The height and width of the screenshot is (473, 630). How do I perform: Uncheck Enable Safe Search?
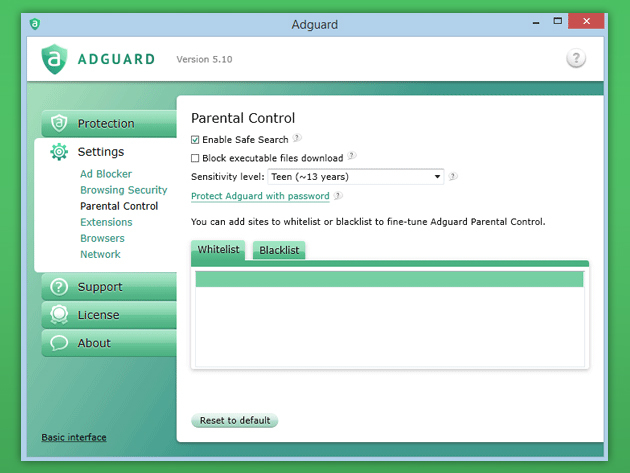pos(195,140)
